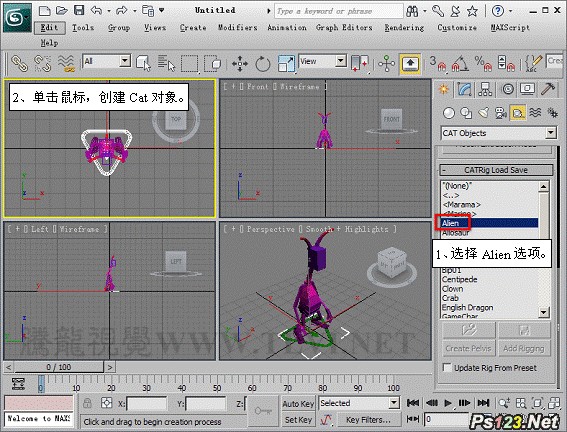Click the Play Animation button
The image size is (567, 432).
tap(448, 403)
